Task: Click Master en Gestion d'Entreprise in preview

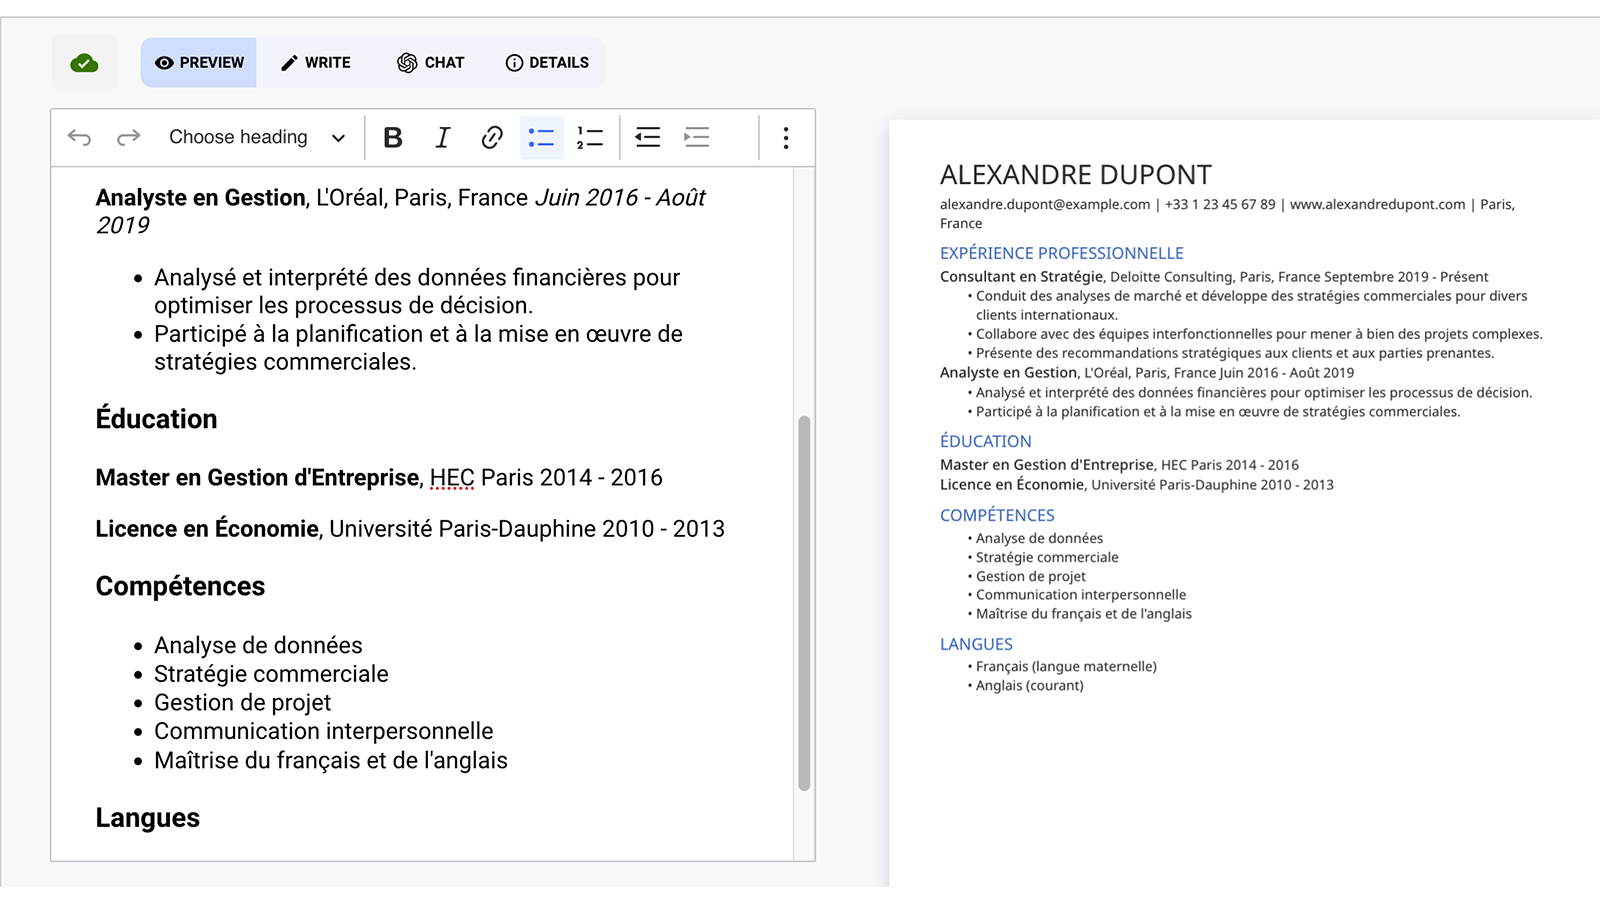Action: (x=1047, y=465)
